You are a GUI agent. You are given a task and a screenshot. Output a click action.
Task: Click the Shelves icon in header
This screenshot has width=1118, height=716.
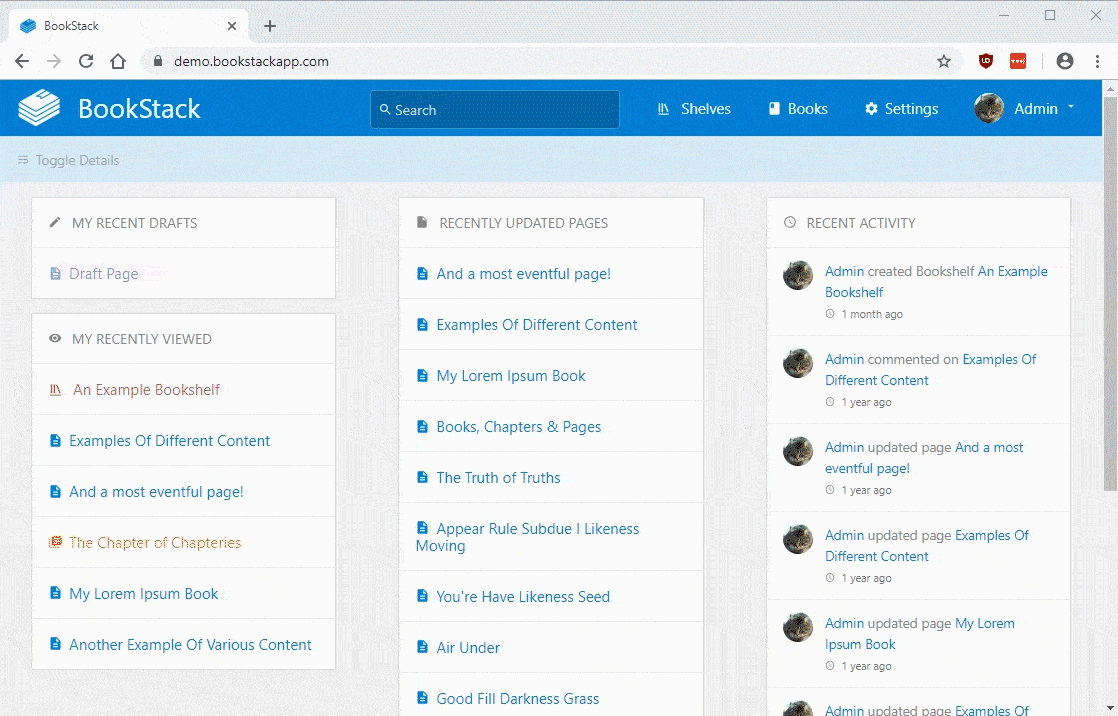point(663,109)
